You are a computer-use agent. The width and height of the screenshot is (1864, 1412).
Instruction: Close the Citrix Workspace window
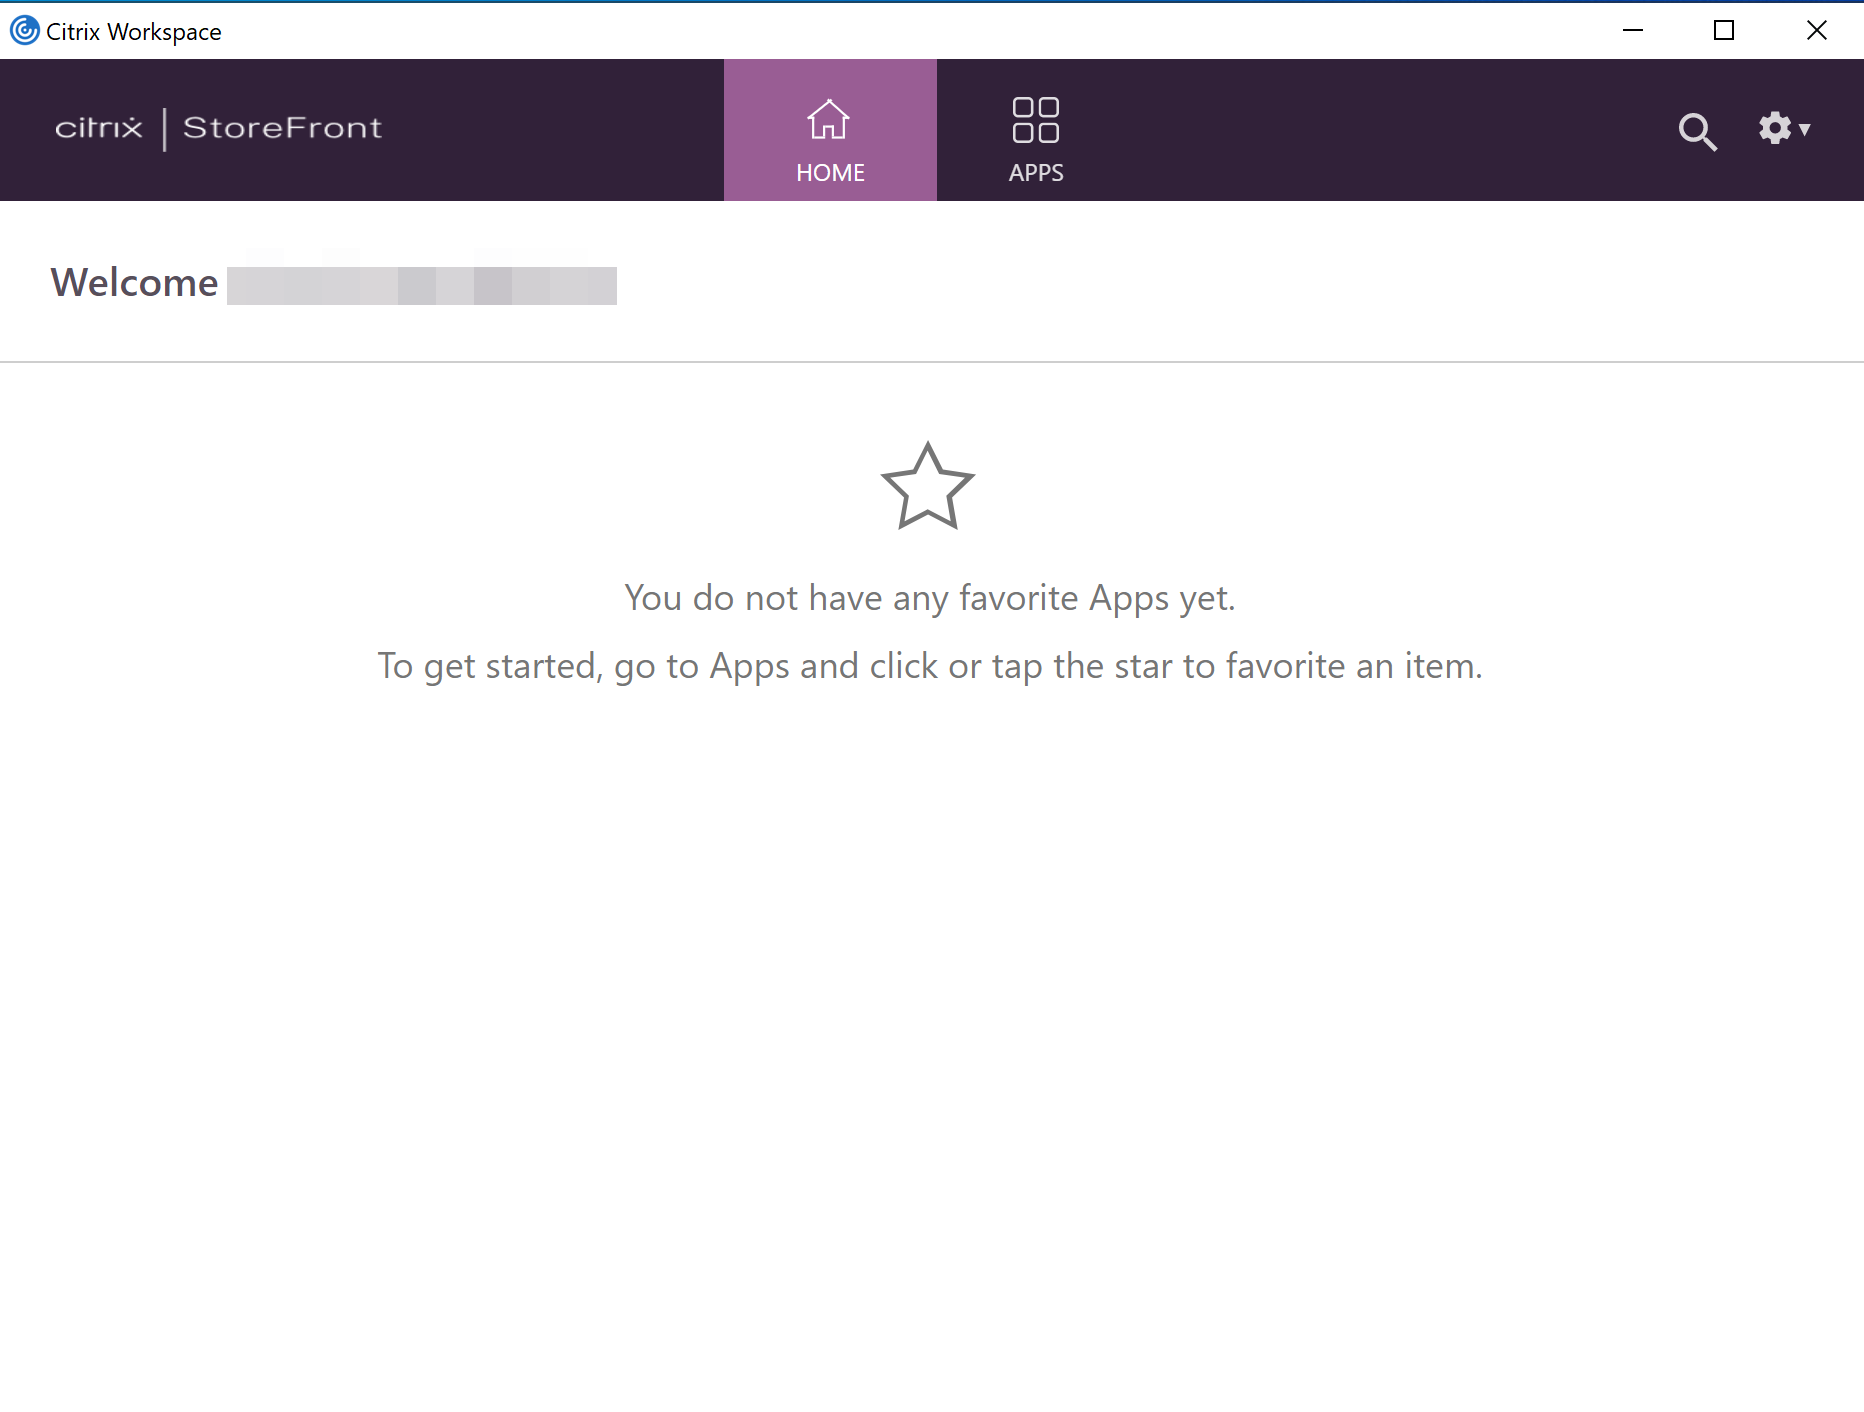[x=1817, y=30]
